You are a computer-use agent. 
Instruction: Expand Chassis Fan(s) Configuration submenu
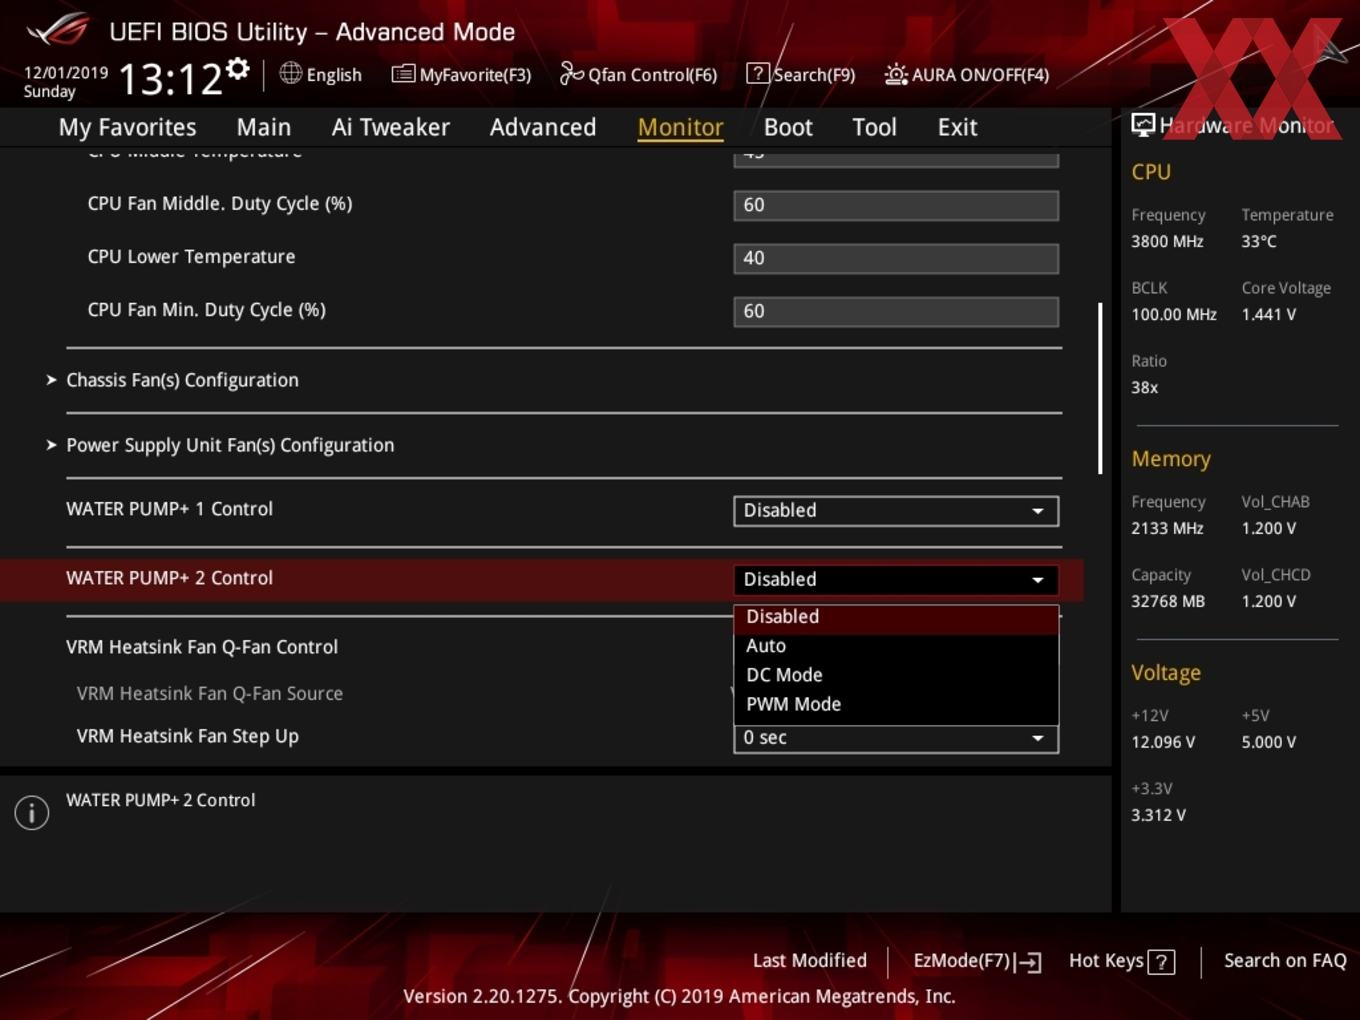[182, 380]
